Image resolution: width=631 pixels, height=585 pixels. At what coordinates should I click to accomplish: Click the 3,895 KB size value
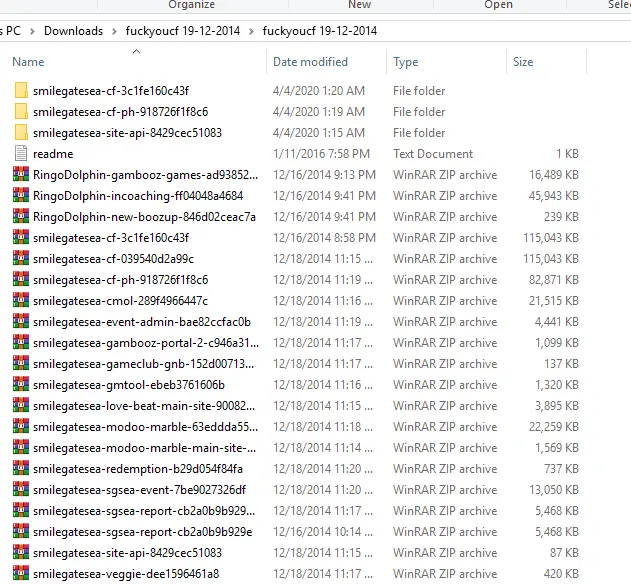point(557,406)
